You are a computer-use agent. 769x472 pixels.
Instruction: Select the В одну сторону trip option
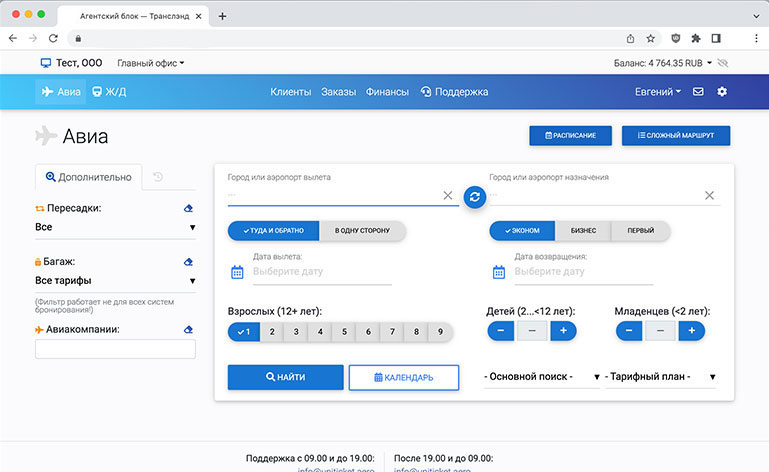pyautogui.click(x=363, y=231)
